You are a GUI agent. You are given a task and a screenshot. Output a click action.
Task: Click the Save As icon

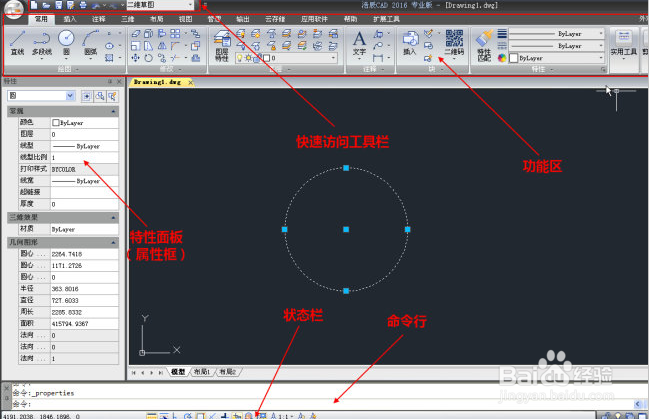click(70, 5)
